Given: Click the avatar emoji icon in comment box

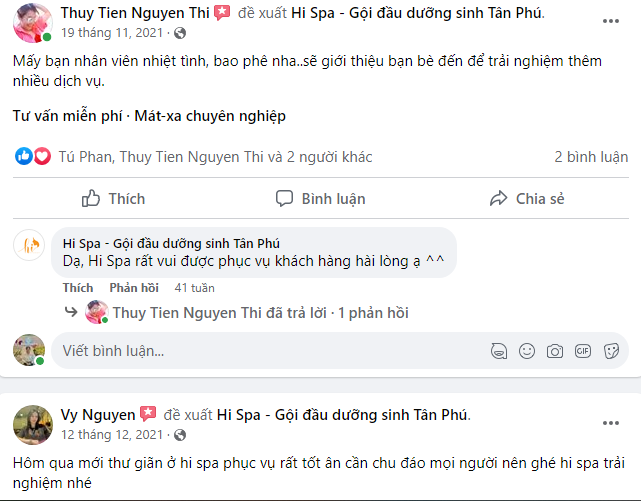Looking at the screenshot, I should point(499,351).
